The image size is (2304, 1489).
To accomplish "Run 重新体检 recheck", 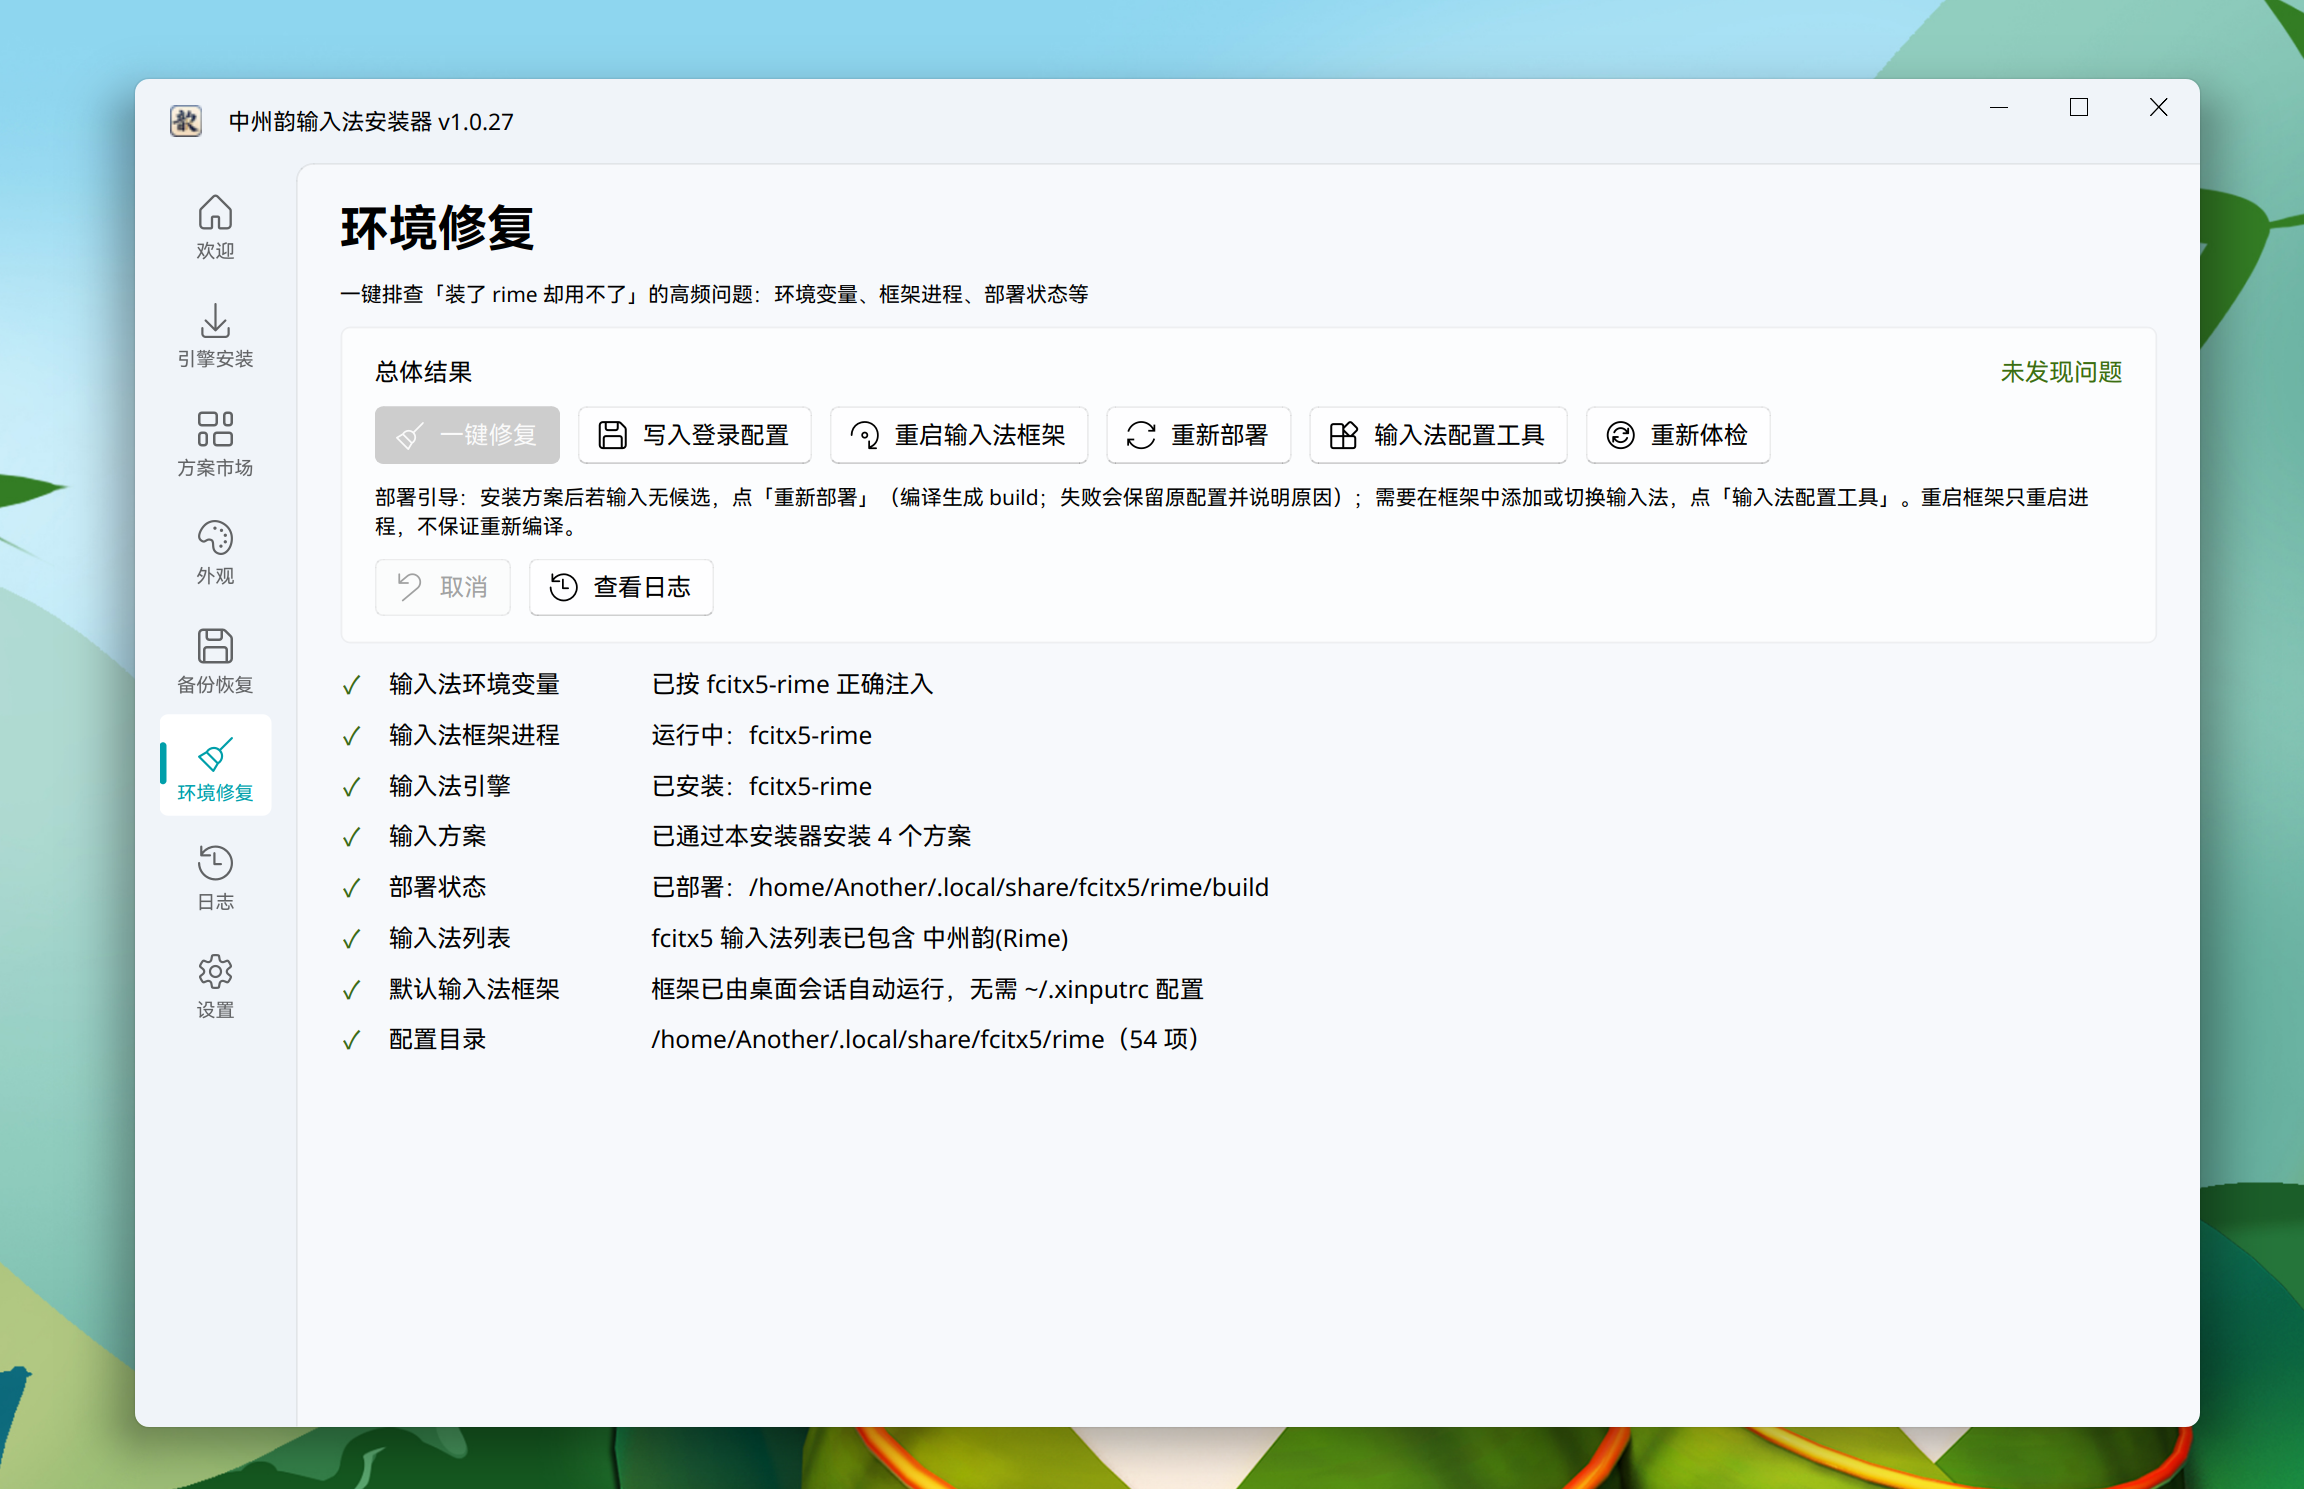I will pyautogui.click(x=1678, y=435).
